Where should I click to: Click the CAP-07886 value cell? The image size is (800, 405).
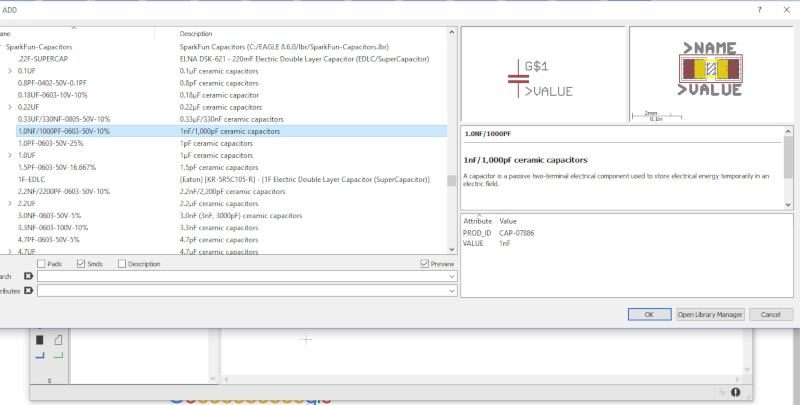516,233
